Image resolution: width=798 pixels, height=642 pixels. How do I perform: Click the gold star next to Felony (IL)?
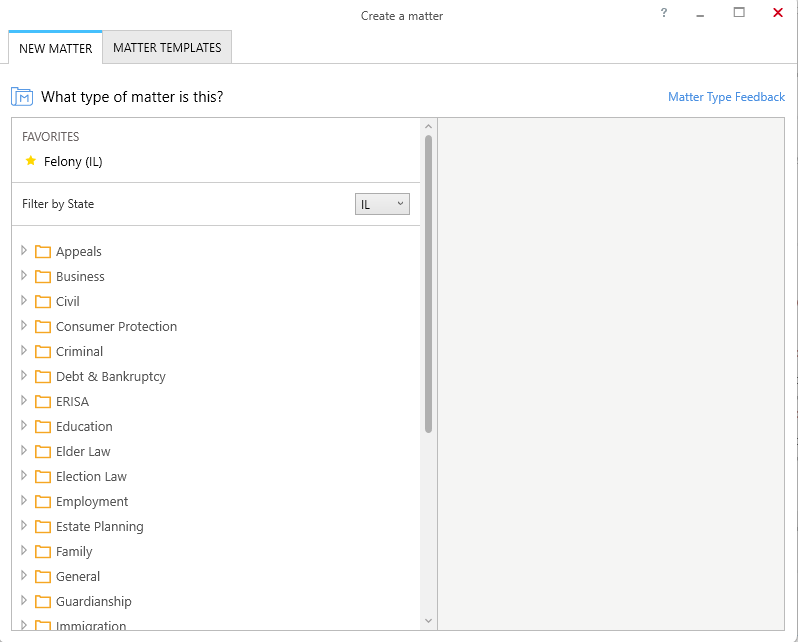31,161
